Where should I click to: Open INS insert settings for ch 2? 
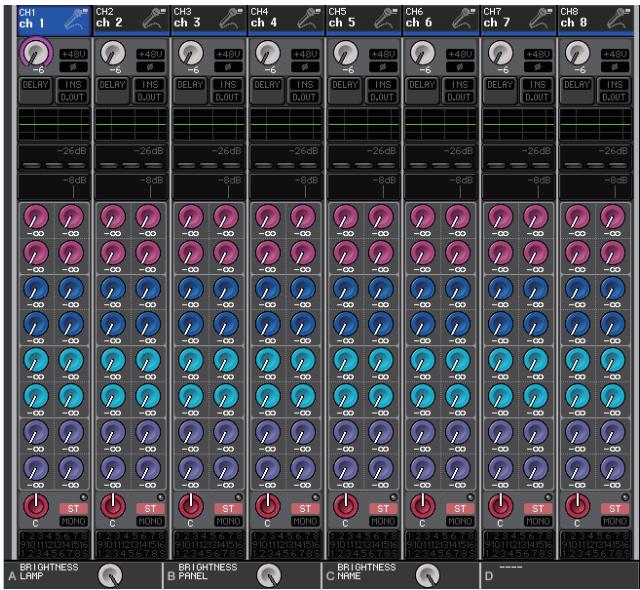pyautogui.click(x=150, y=84)
